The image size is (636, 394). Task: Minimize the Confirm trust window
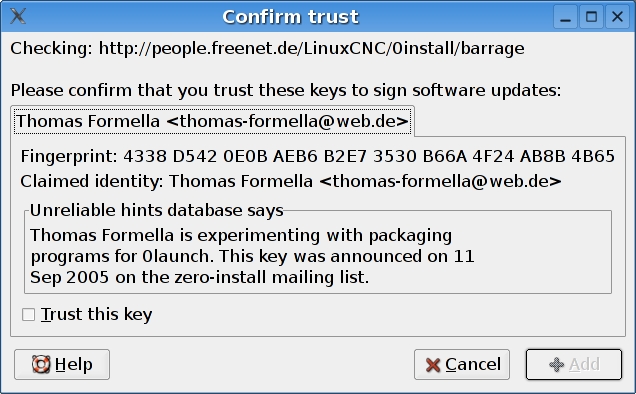pyautogui.click(x=565, y=17)
